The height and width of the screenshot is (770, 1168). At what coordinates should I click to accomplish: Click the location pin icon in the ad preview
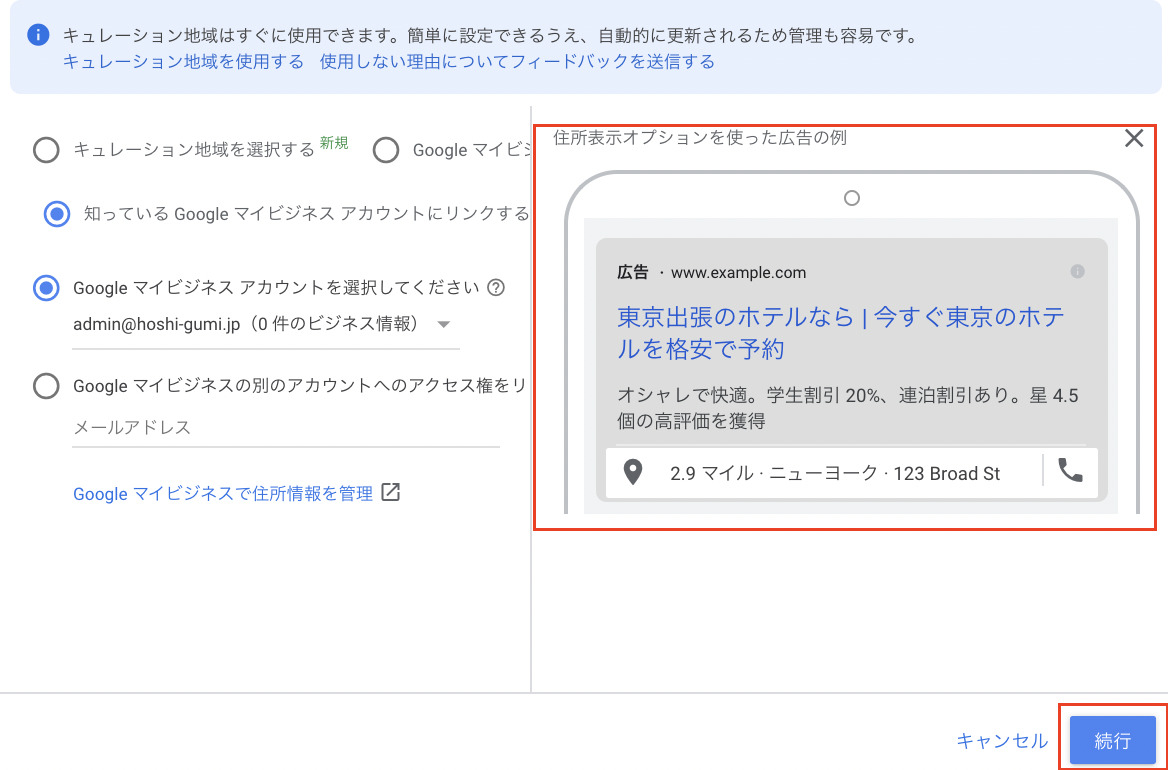pyautogui.click(x=632, y=471)
